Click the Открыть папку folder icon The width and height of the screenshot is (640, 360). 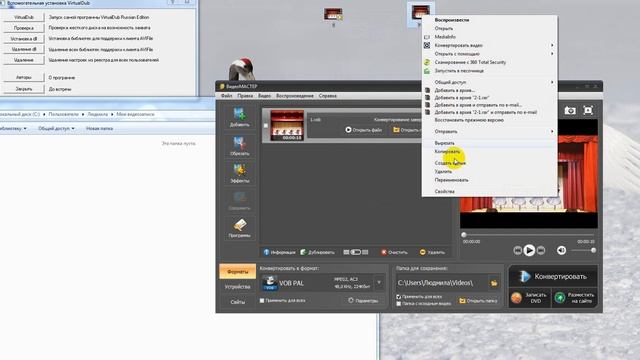[462, 301]
